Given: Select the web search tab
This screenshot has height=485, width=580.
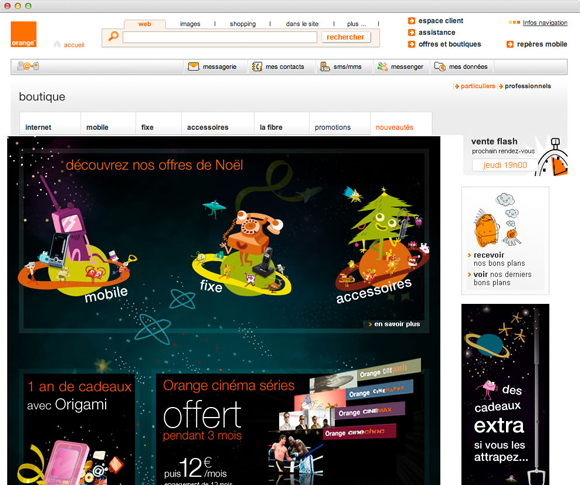Looking at the screenshot, I should (x=145, y=24).
